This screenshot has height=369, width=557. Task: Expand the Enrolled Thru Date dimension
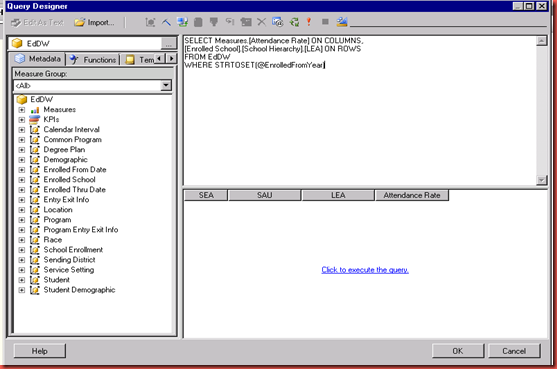coord(22,190)
